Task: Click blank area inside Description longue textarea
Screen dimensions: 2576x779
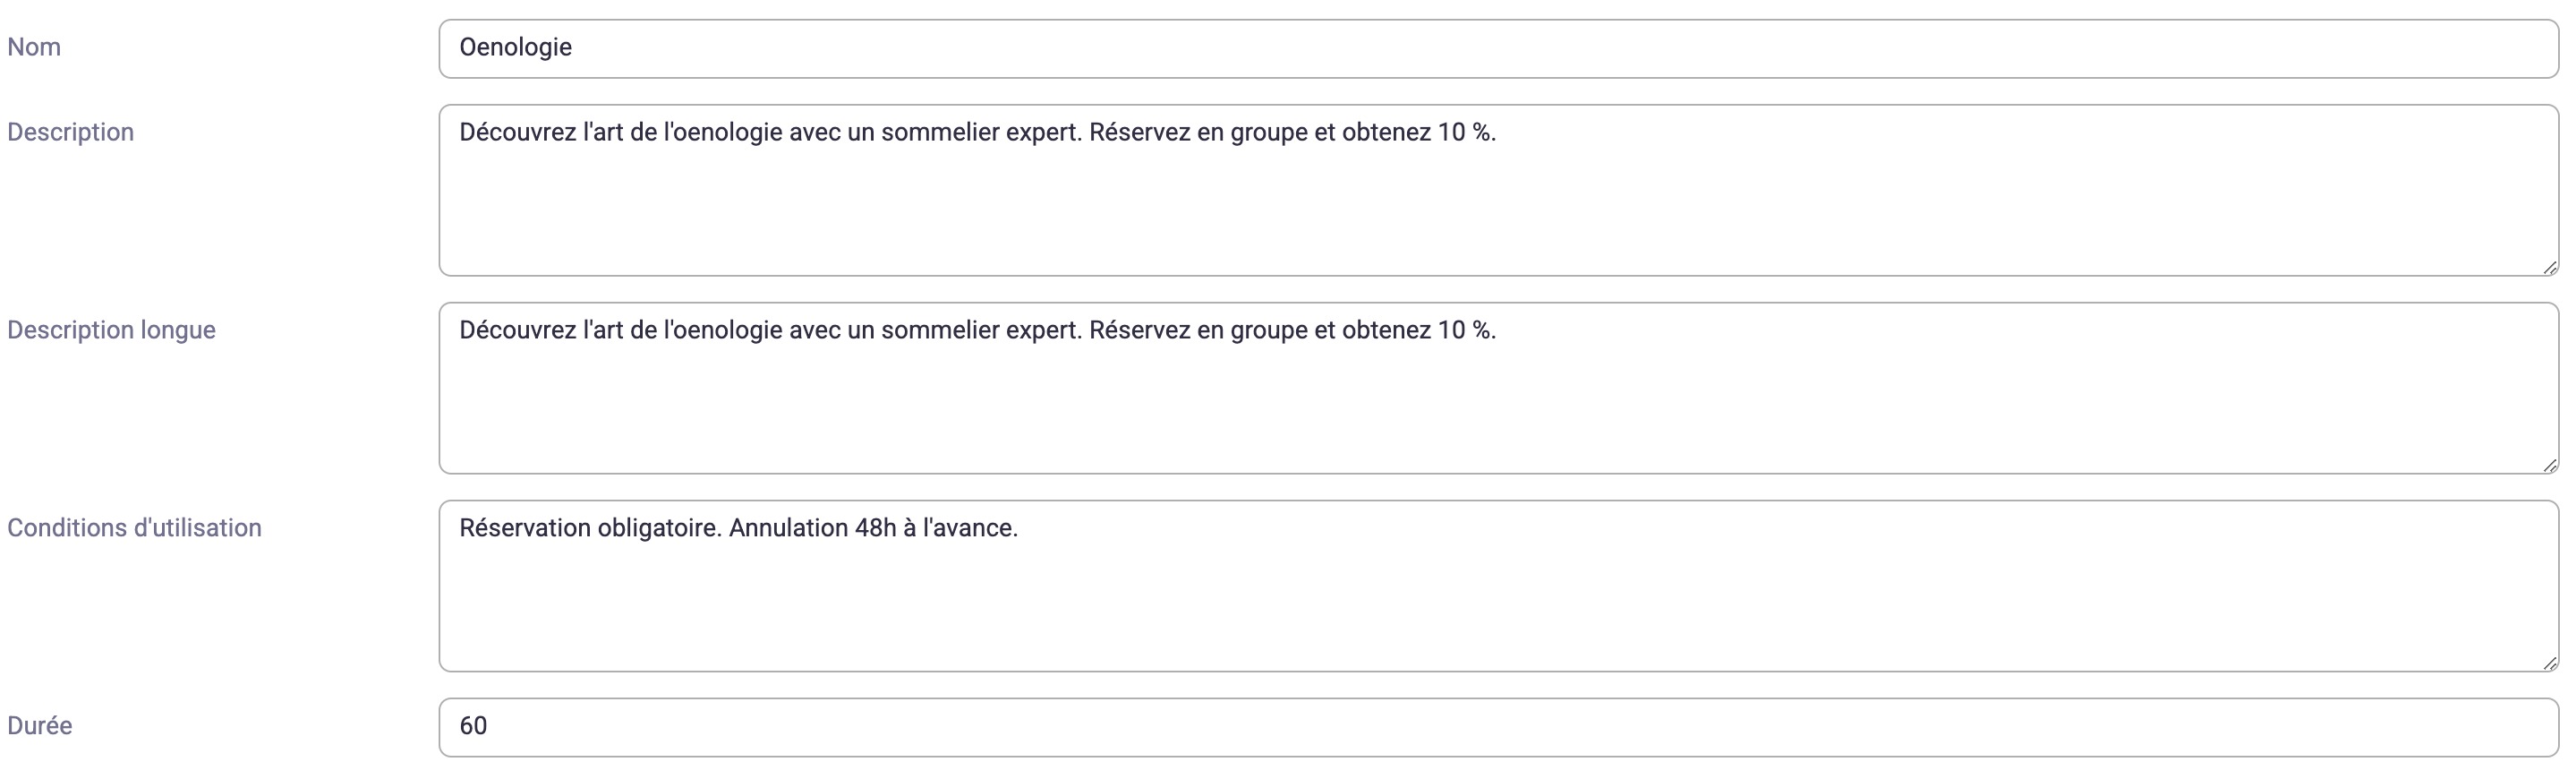Action: click(x=1498, y=408)
